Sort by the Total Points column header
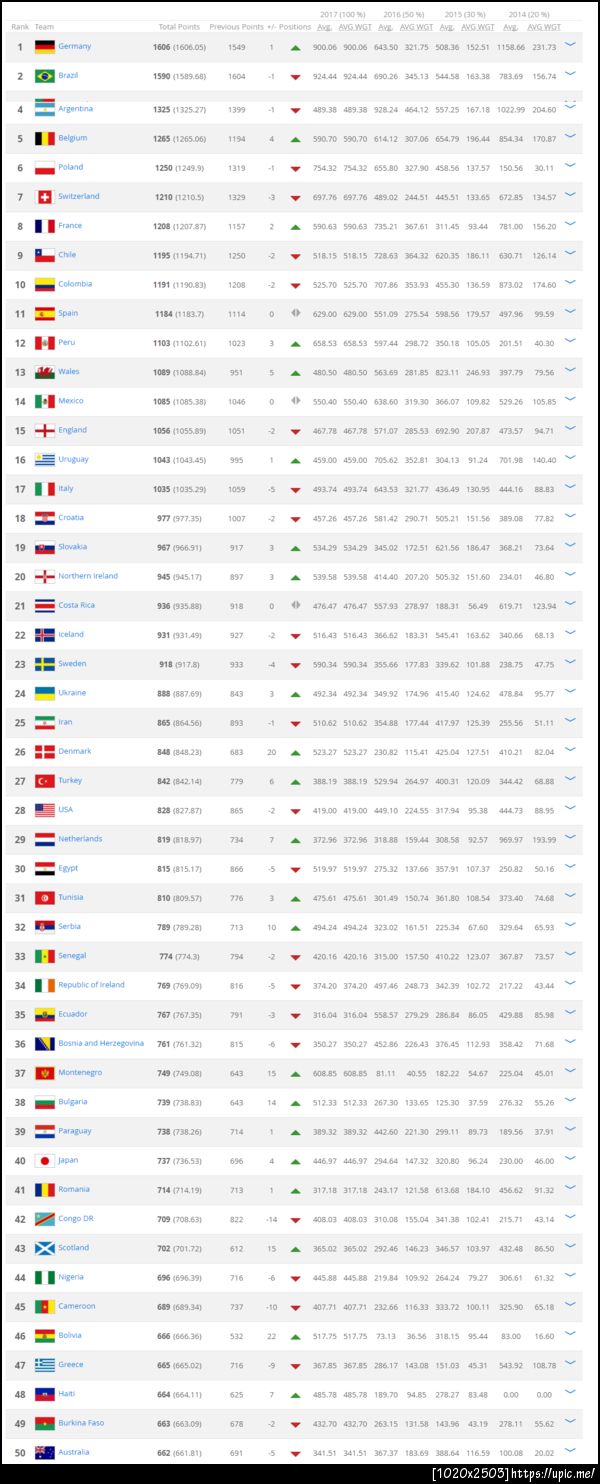The height and width of the screenshot is (1484, 600). pos(179,26)
